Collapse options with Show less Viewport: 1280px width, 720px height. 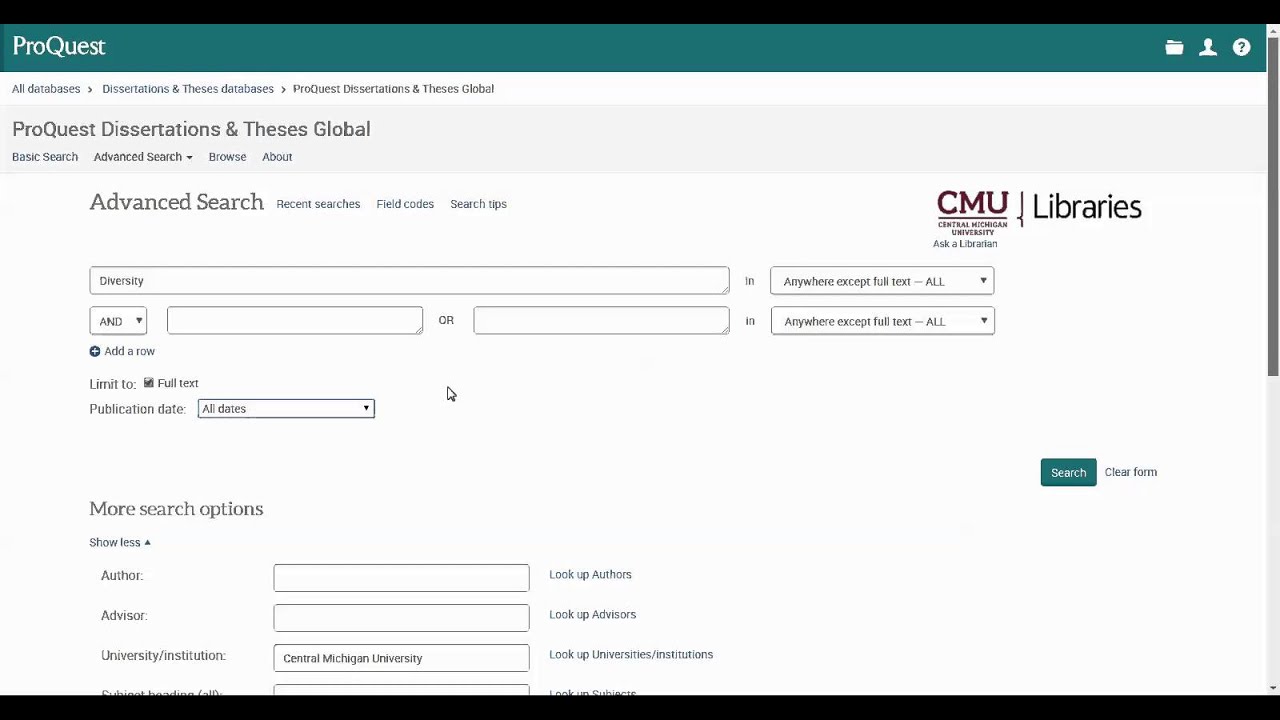[x=120, y=542]
